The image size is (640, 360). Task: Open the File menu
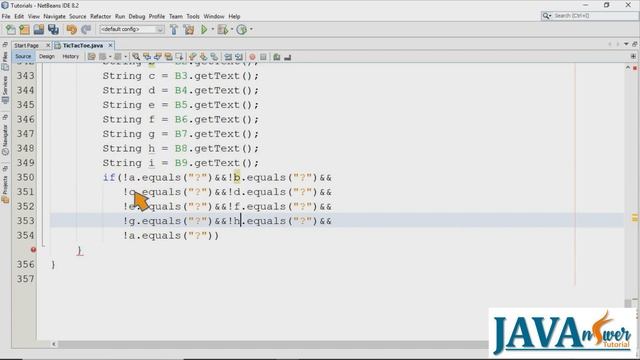pyautogui.click(x=6, y=16)
